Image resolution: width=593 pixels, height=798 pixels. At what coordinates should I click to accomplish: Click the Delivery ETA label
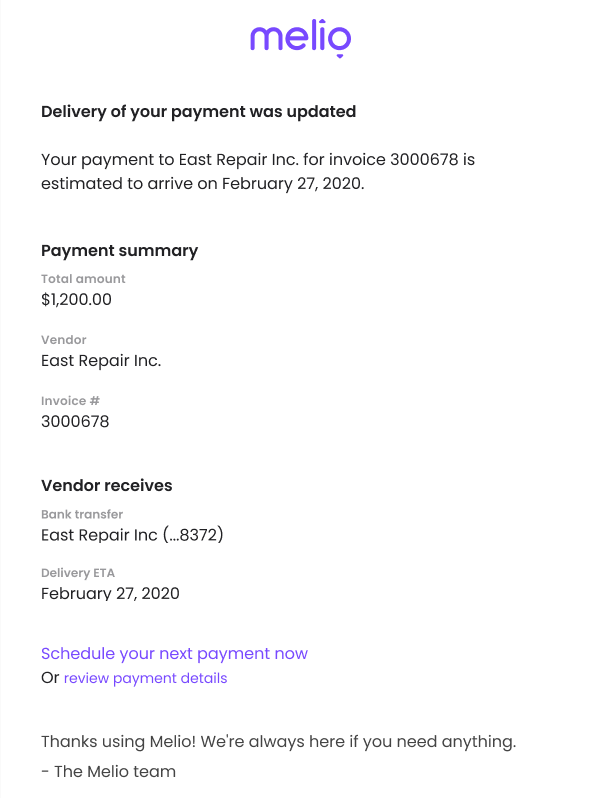pyautogui.click(x=78, y=573)
